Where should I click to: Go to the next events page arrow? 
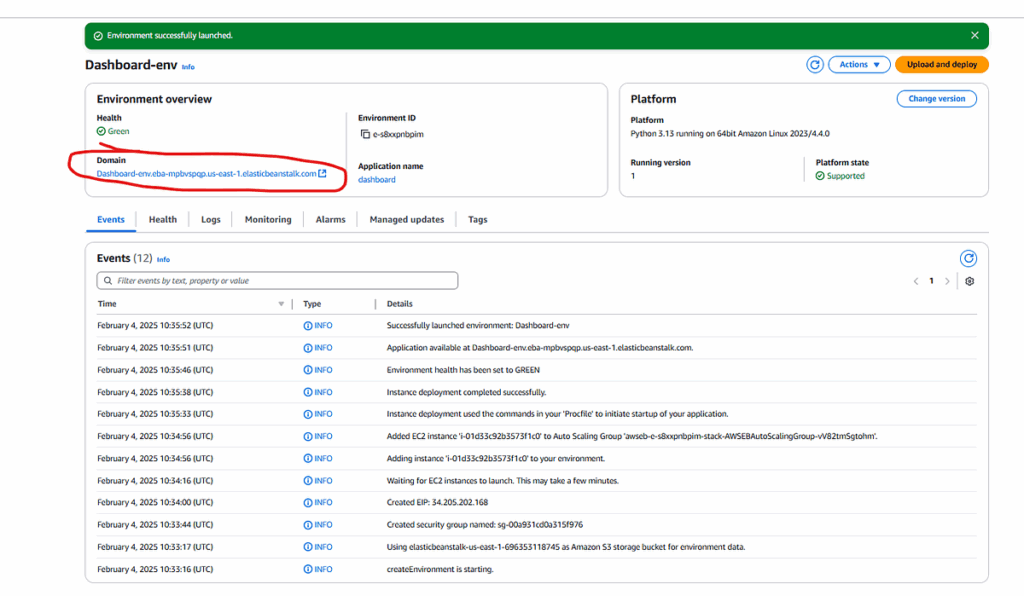coord(947,281)
